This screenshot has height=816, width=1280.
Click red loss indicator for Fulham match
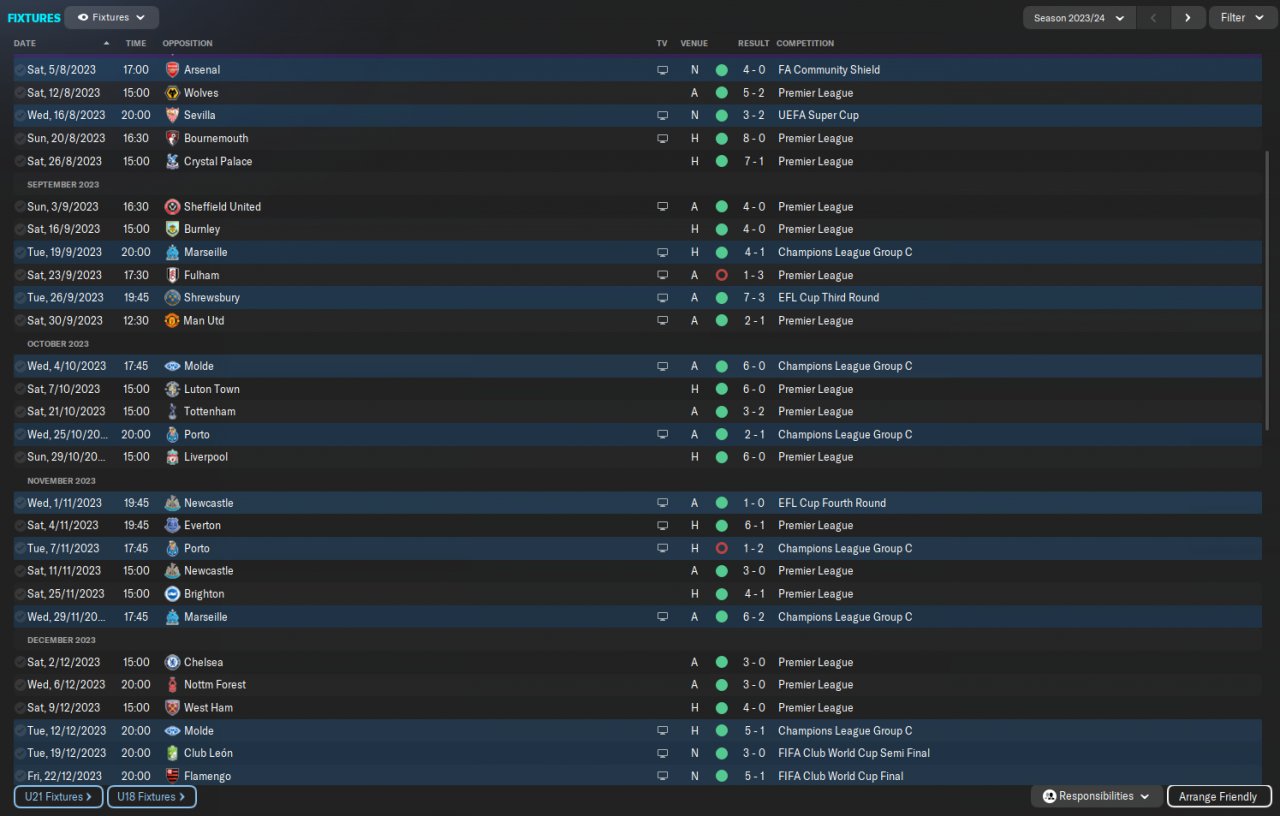tap(721, 275)
